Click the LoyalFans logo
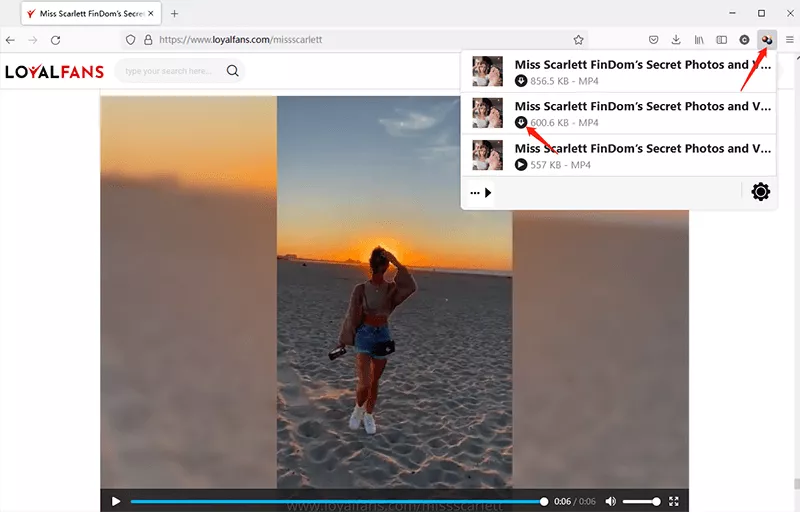 tap(55, 71)
